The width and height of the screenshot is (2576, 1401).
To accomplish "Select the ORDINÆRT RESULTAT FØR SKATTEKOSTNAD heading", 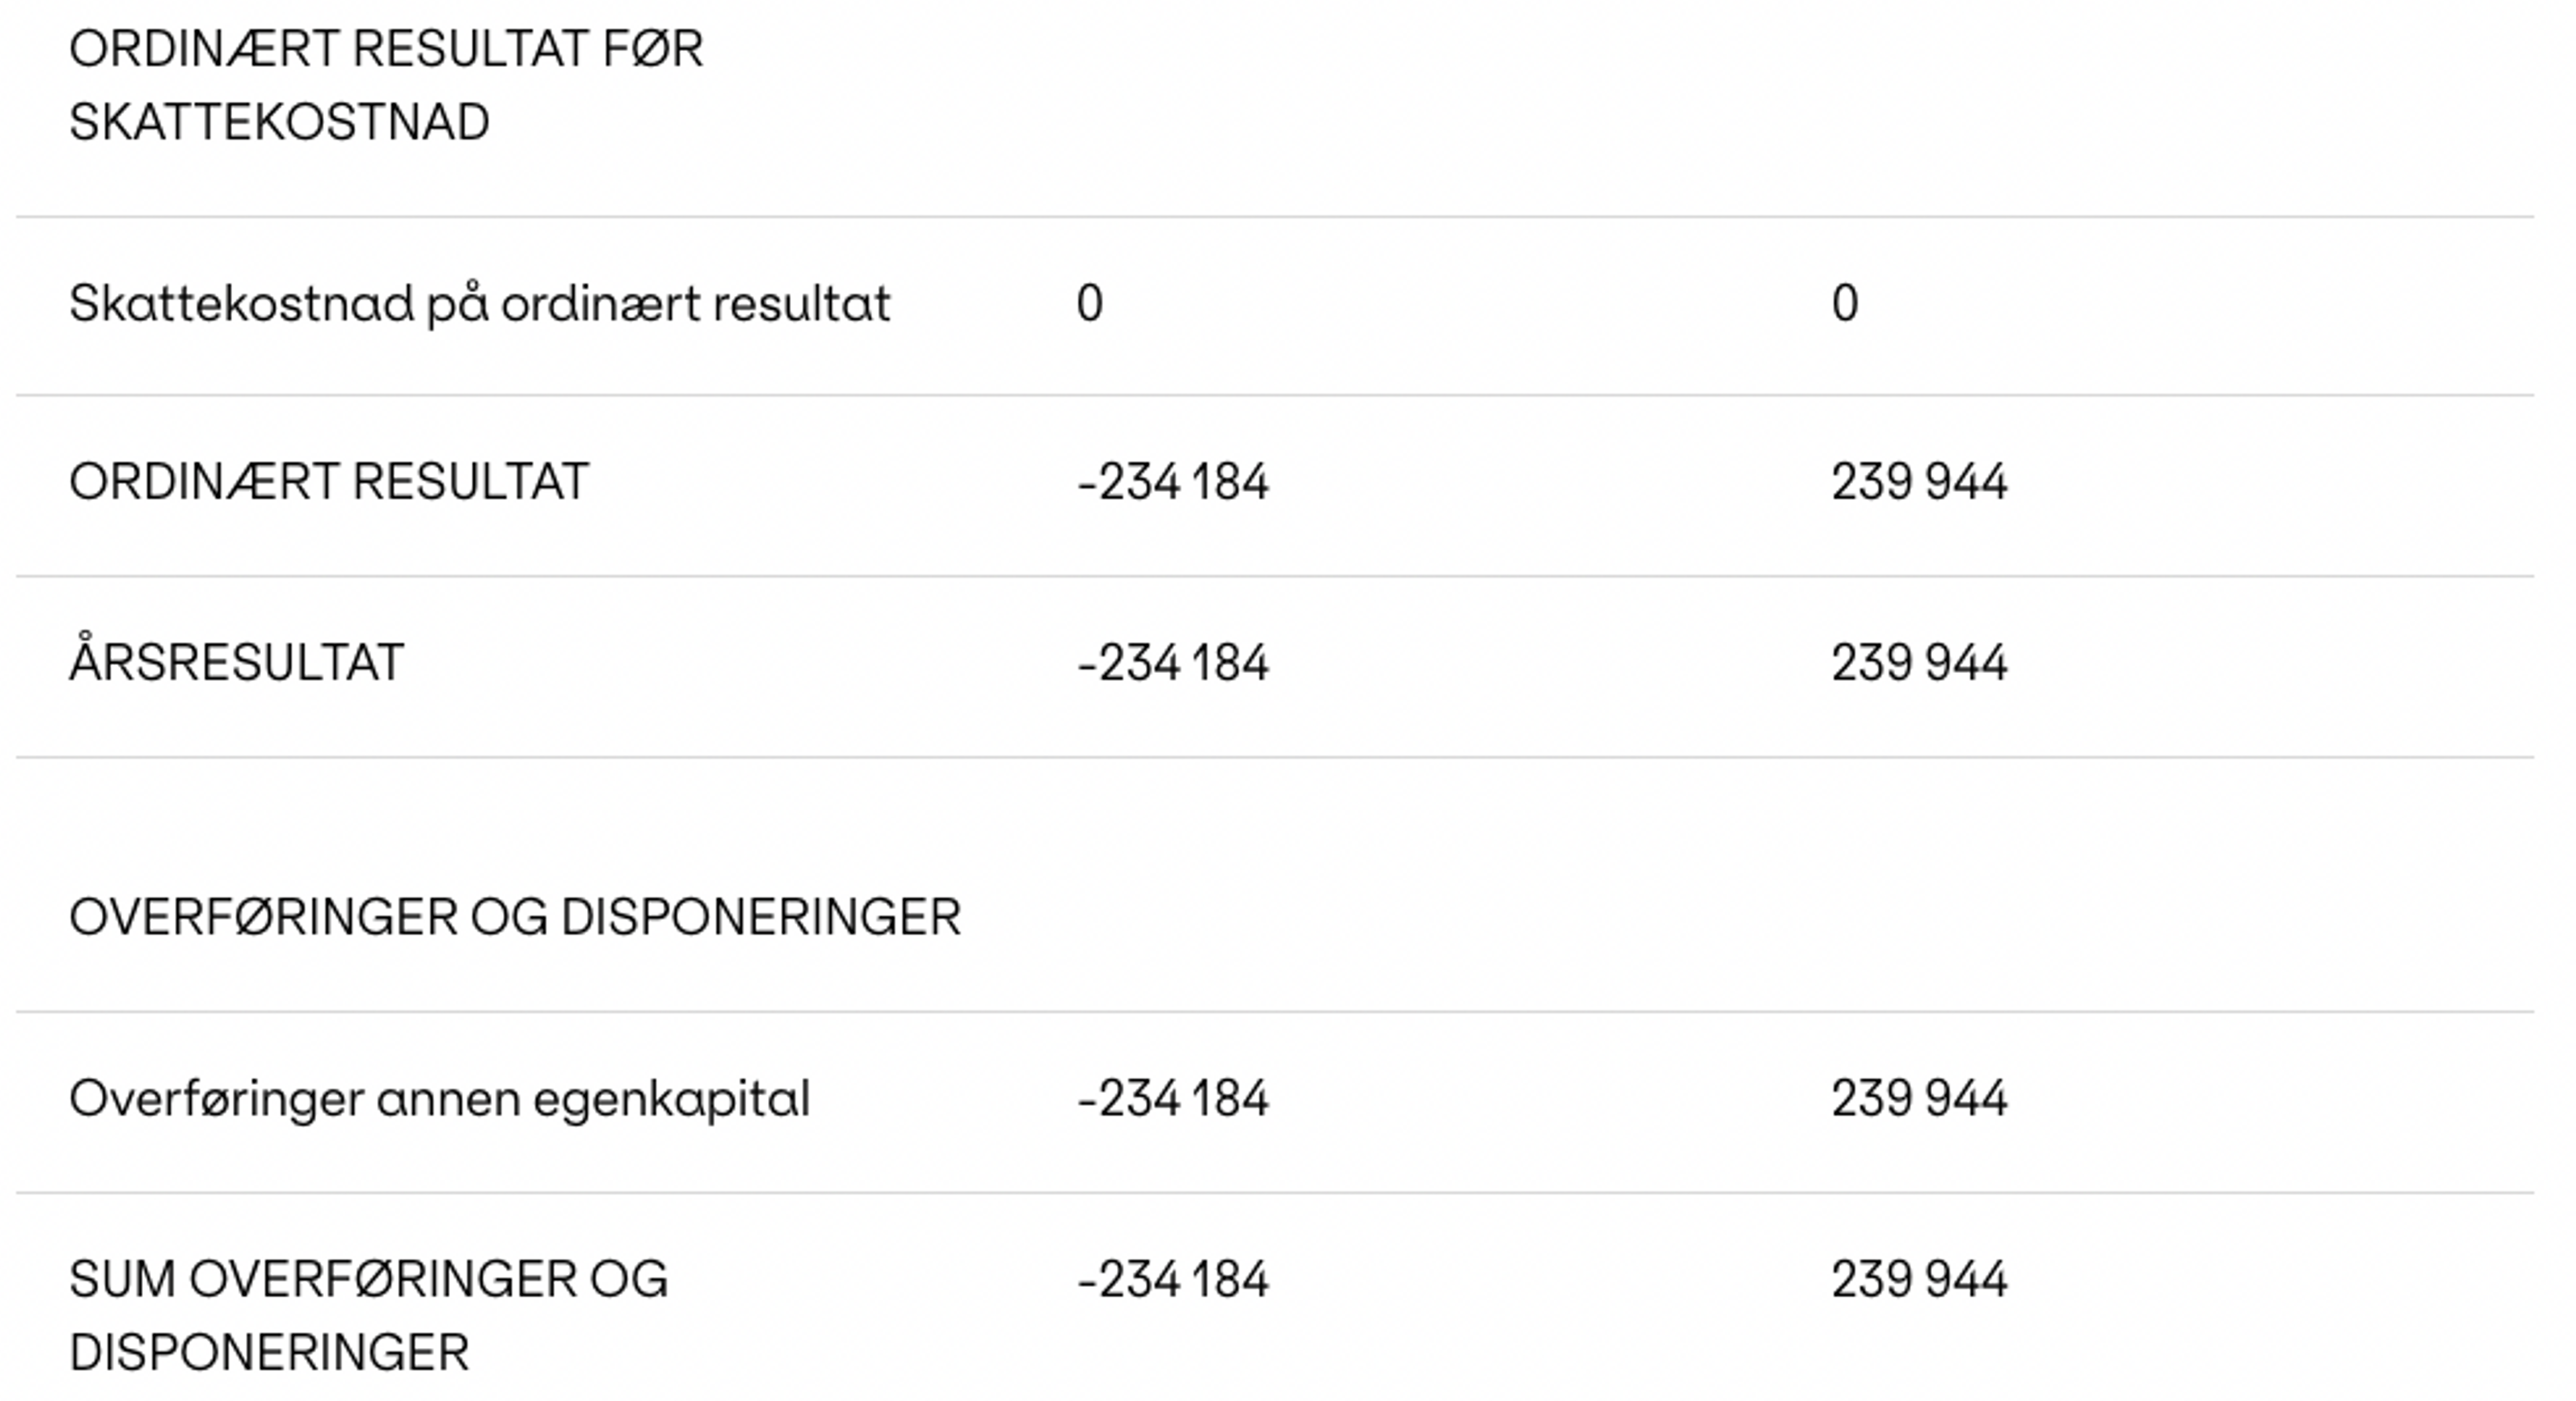I will click(x=386, y=86).
